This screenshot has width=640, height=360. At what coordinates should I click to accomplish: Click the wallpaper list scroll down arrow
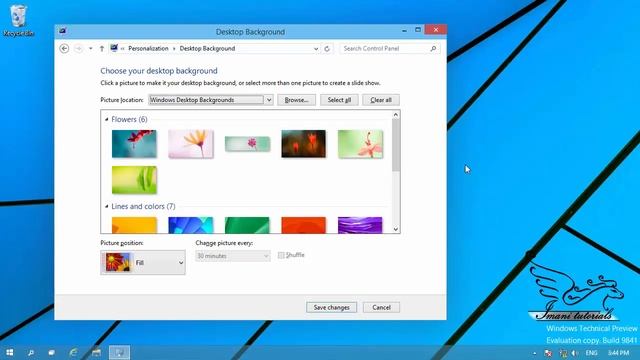click(x=396, y=229)
